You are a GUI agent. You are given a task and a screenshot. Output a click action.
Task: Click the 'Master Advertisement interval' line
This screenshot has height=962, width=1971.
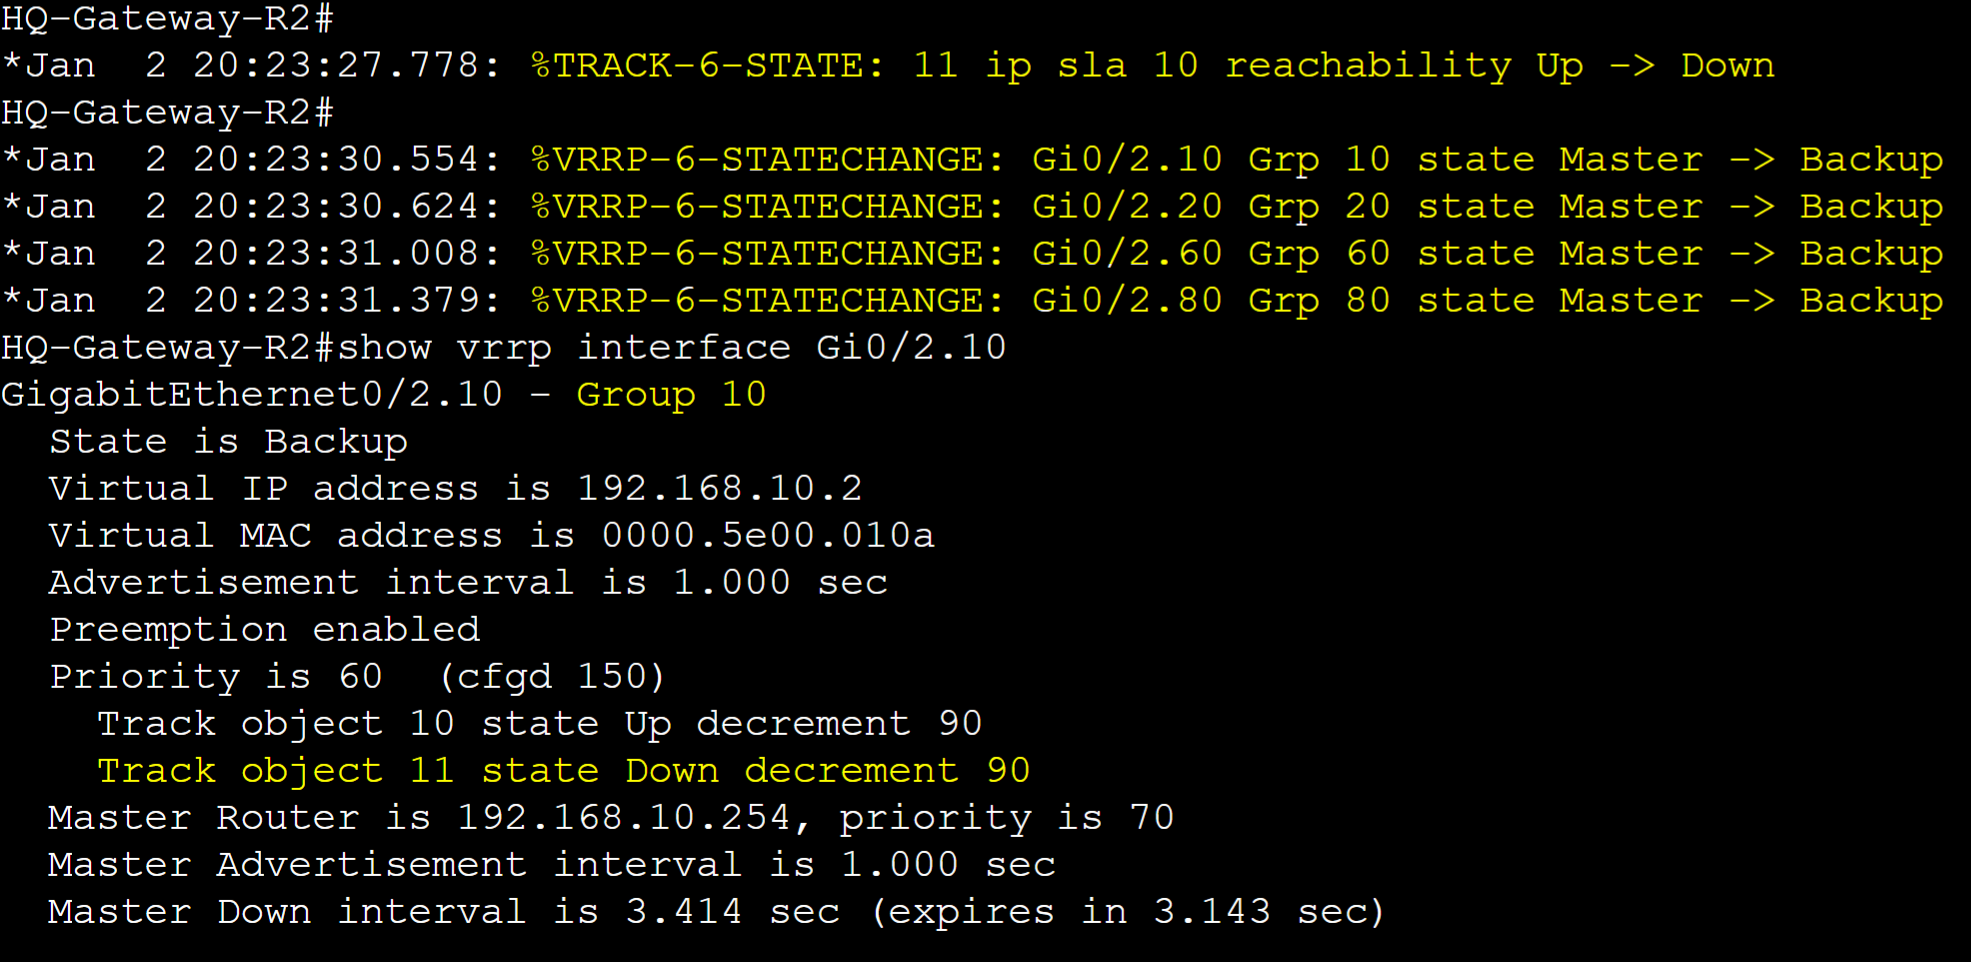tap(552, 865)
